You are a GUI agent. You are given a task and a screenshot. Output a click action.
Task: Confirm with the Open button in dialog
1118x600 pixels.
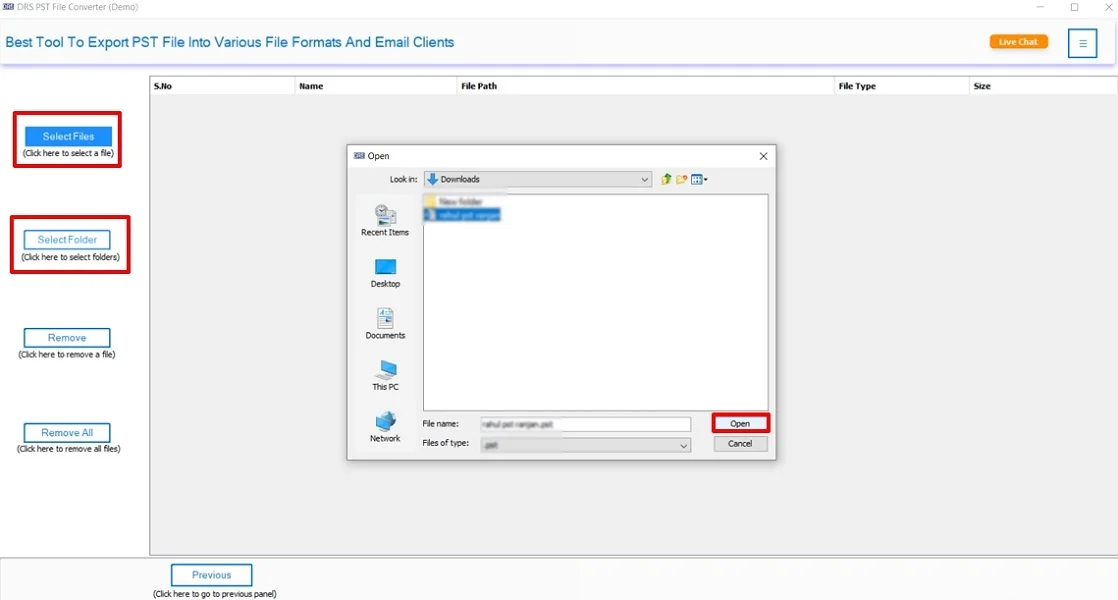point(740,423)
